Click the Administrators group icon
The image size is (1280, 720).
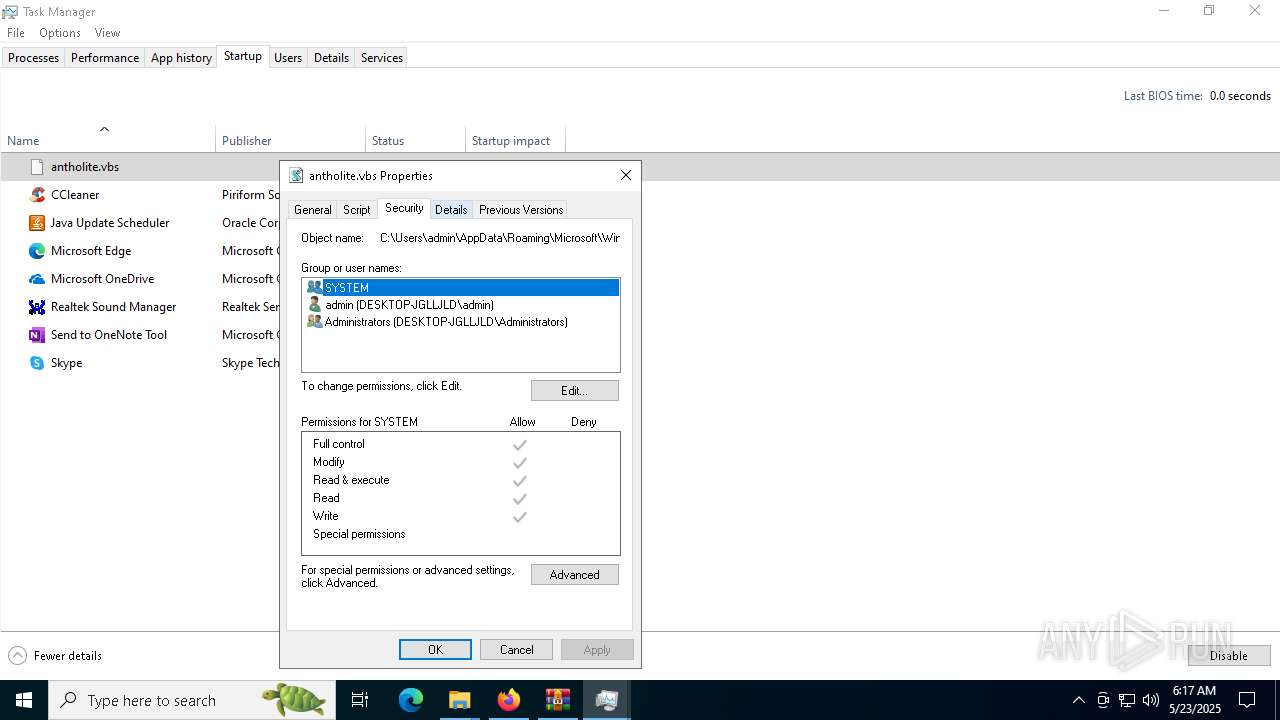[315, 321]
